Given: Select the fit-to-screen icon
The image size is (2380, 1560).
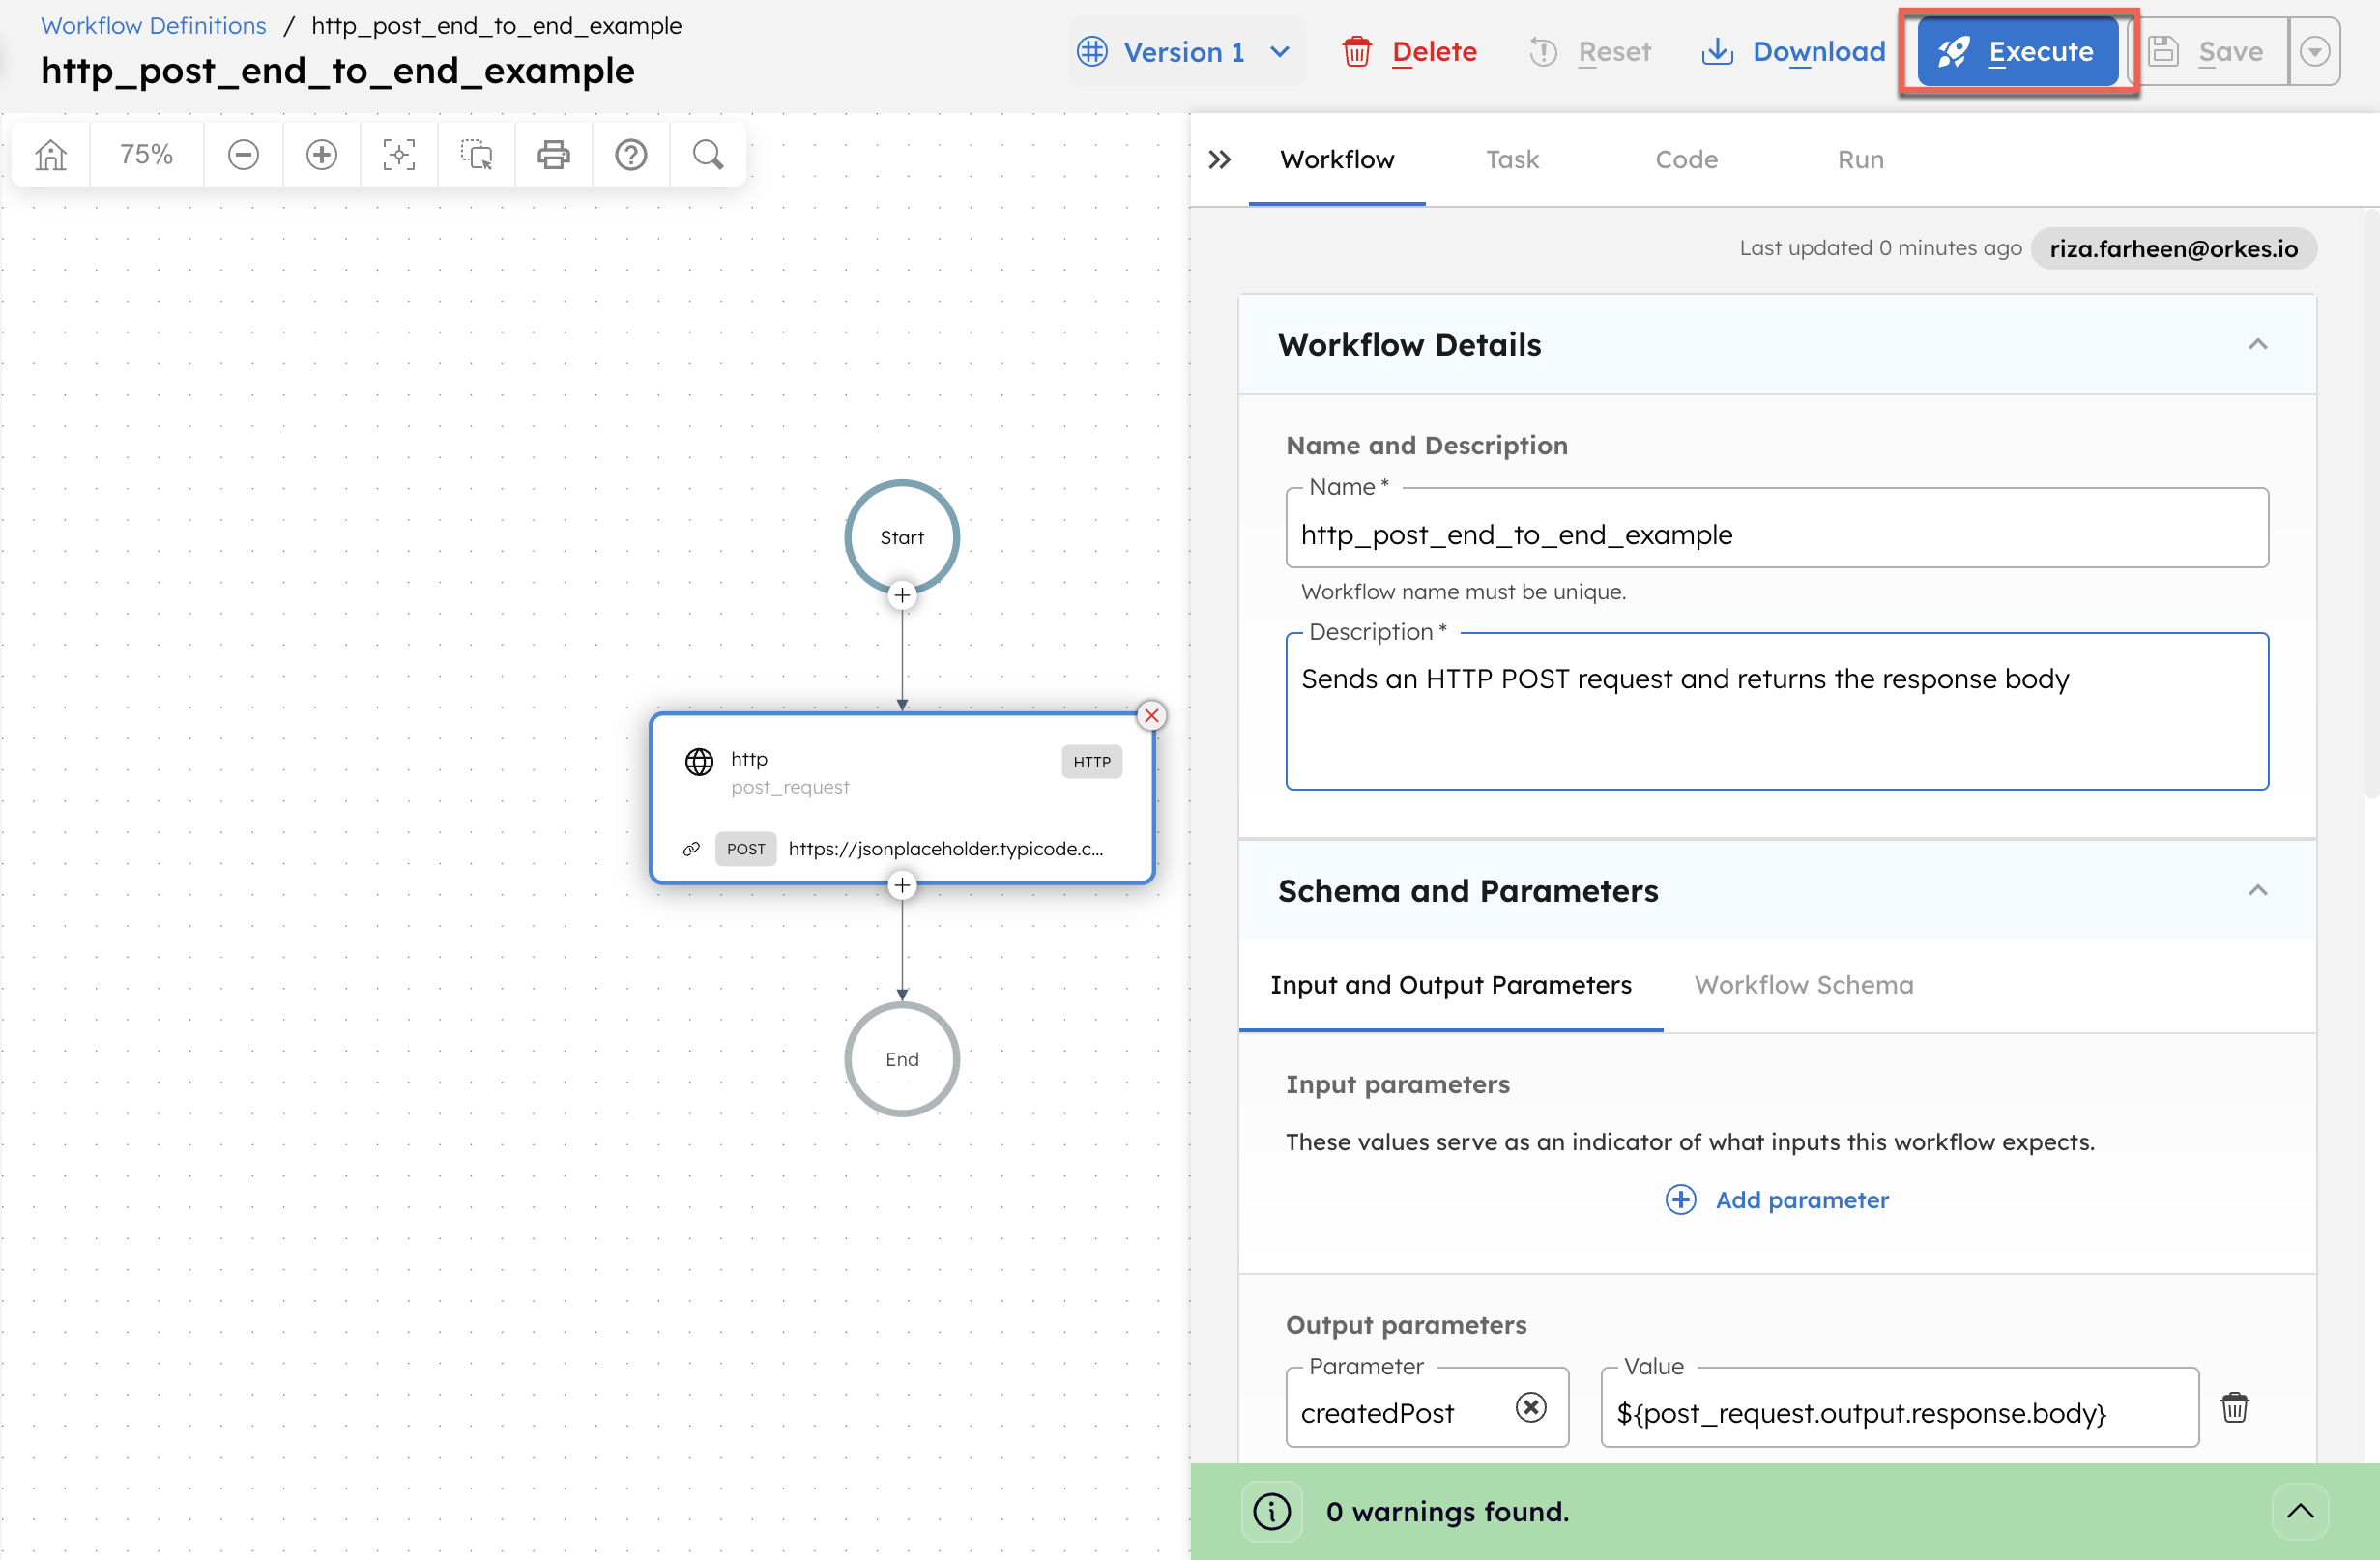Looking at the screenshot, I should coord(398,154).
